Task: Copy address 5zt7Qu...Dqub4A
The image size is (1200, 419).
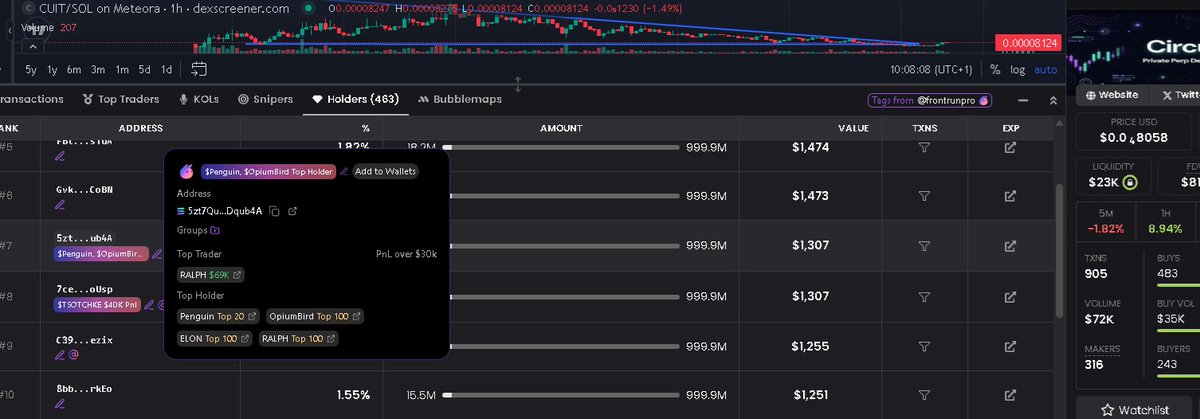Action: coord(274,211)
